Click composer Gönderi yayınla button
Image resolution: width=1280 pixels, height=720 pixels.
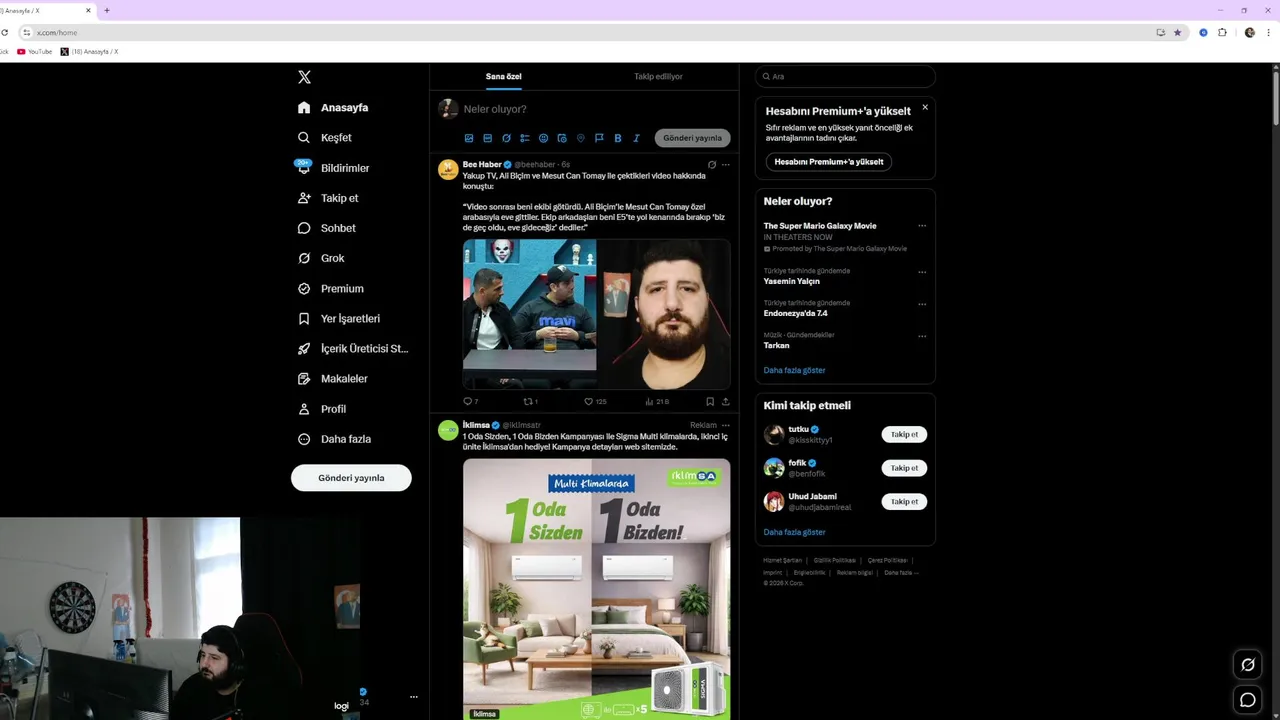693,138
